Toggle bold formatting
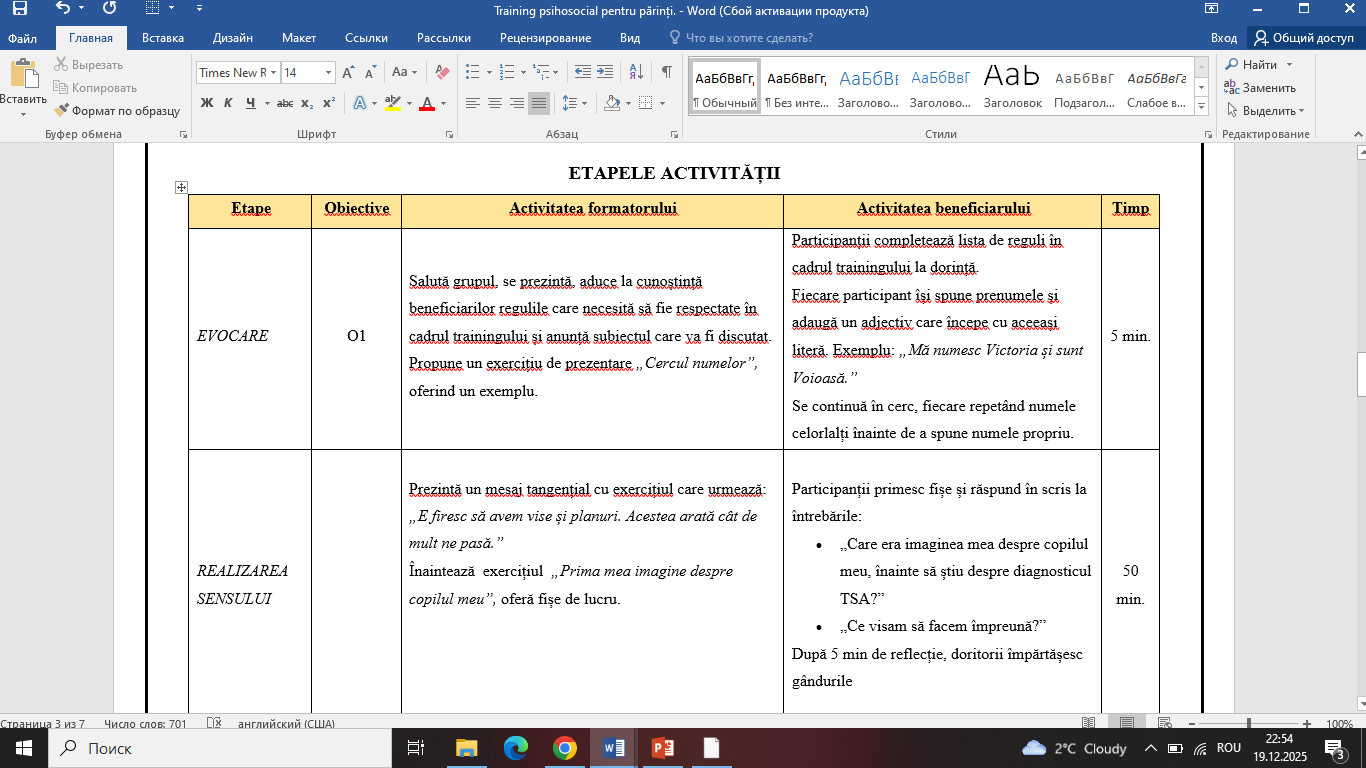 click(x=207, y=103)
